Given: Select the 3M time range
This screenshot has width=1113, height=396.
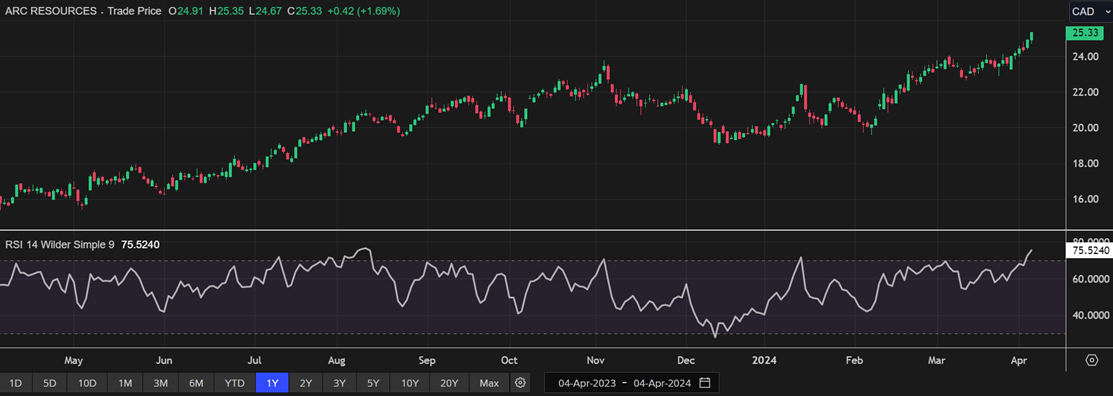Looking at the screenshot, I should pyautogui.click(x=160, y=383).
